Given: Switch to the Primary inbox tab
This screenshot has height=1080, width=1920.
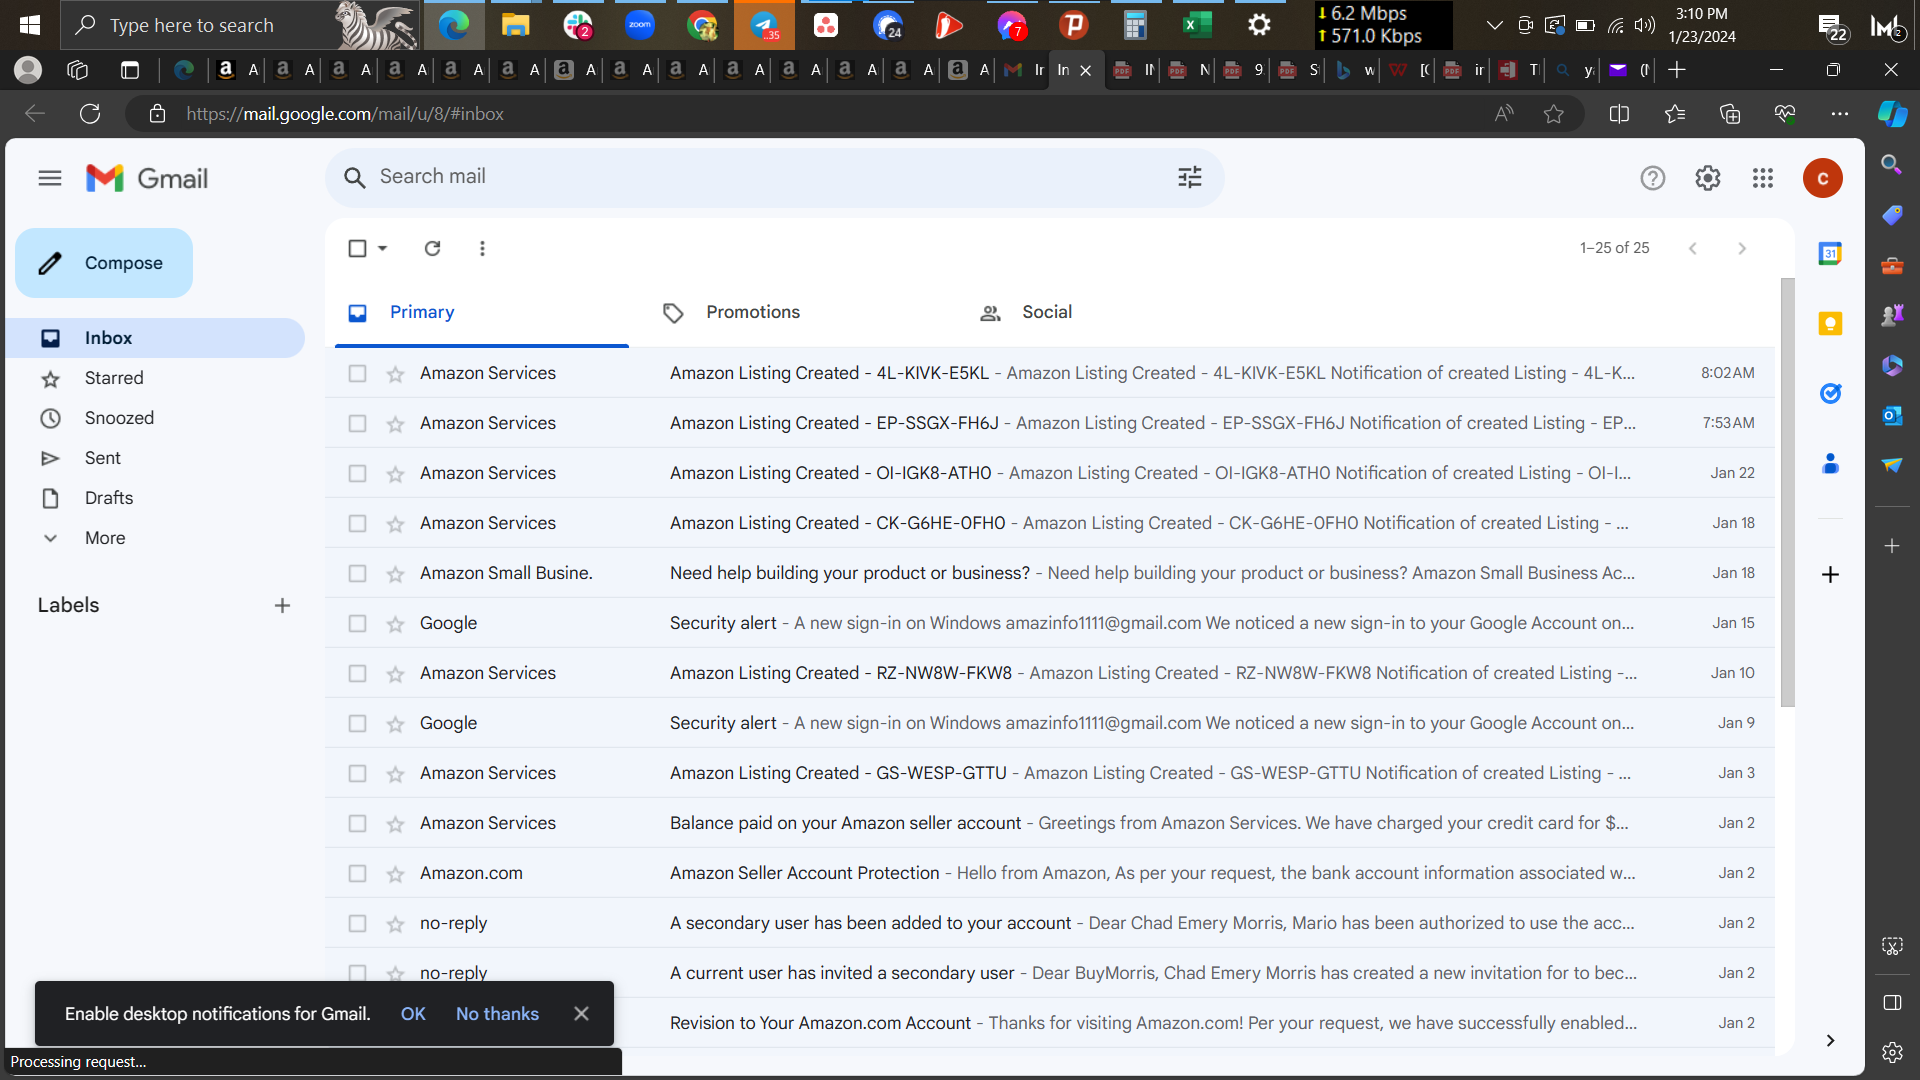Looking at the screenshot, I should [482, 313].
